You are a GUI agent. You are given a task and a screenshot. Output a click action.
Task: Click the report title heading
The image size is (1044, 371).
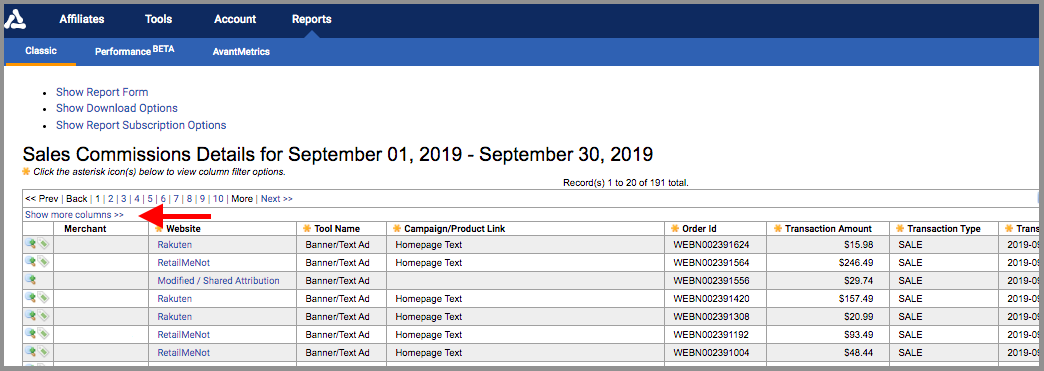338,155
